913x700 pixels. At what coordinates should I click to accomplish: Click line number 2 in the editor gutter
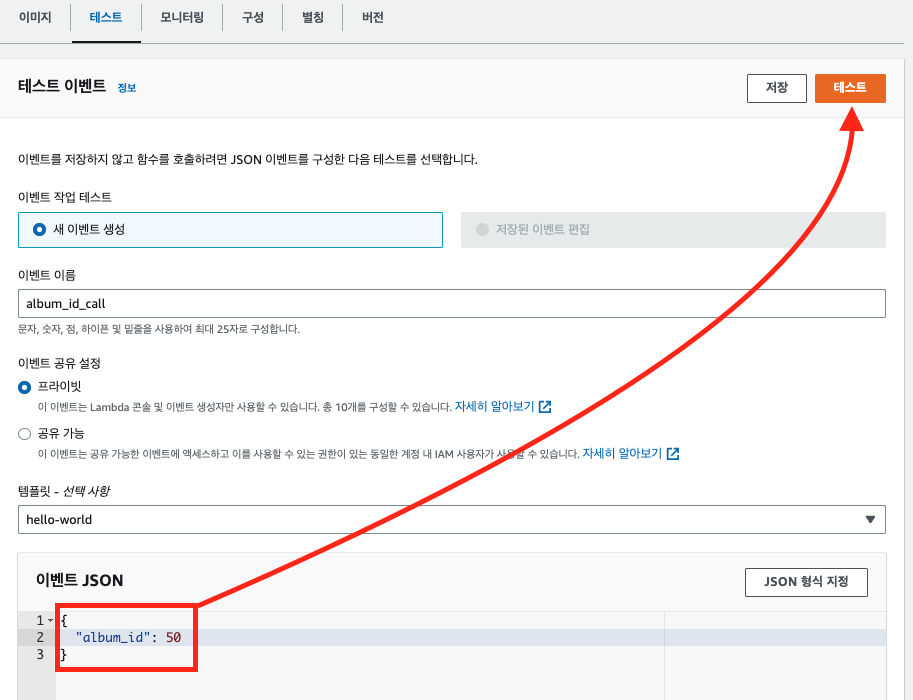pos(40,638)
